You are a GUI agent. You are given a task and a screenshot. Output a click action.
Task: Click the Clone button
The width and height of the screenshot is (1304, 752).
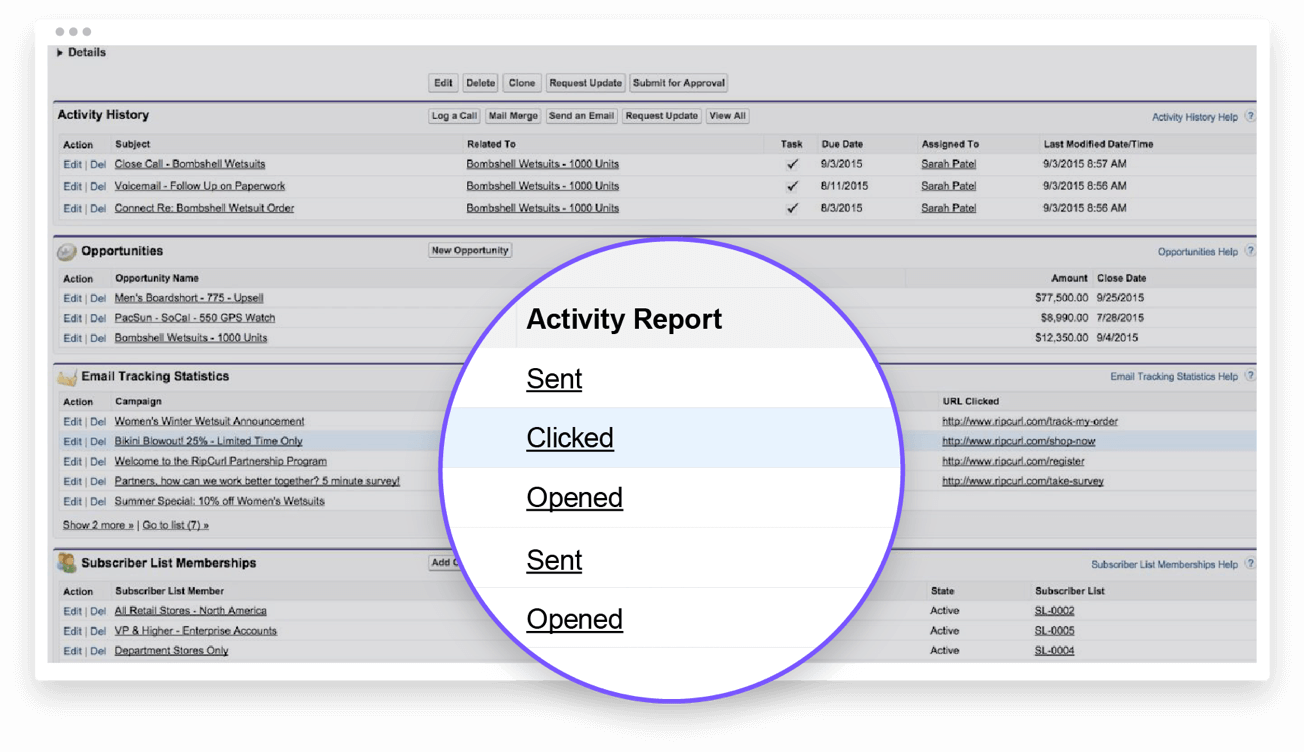pos(522,83)
